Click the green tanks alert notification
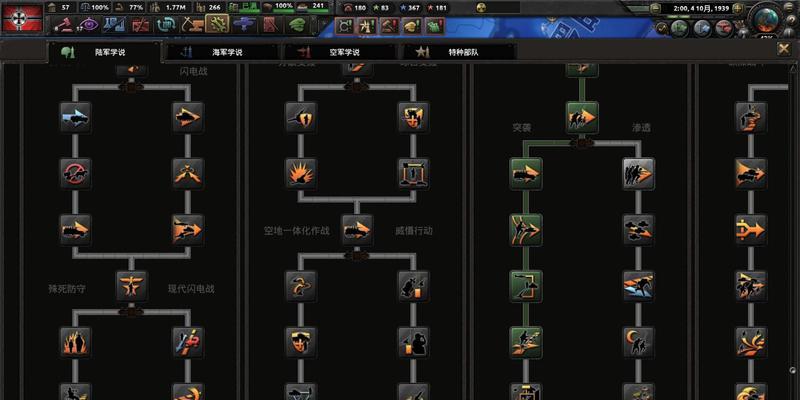Viewport: 800px width, 400px height. pyautogui.click(x=434, y=24)
